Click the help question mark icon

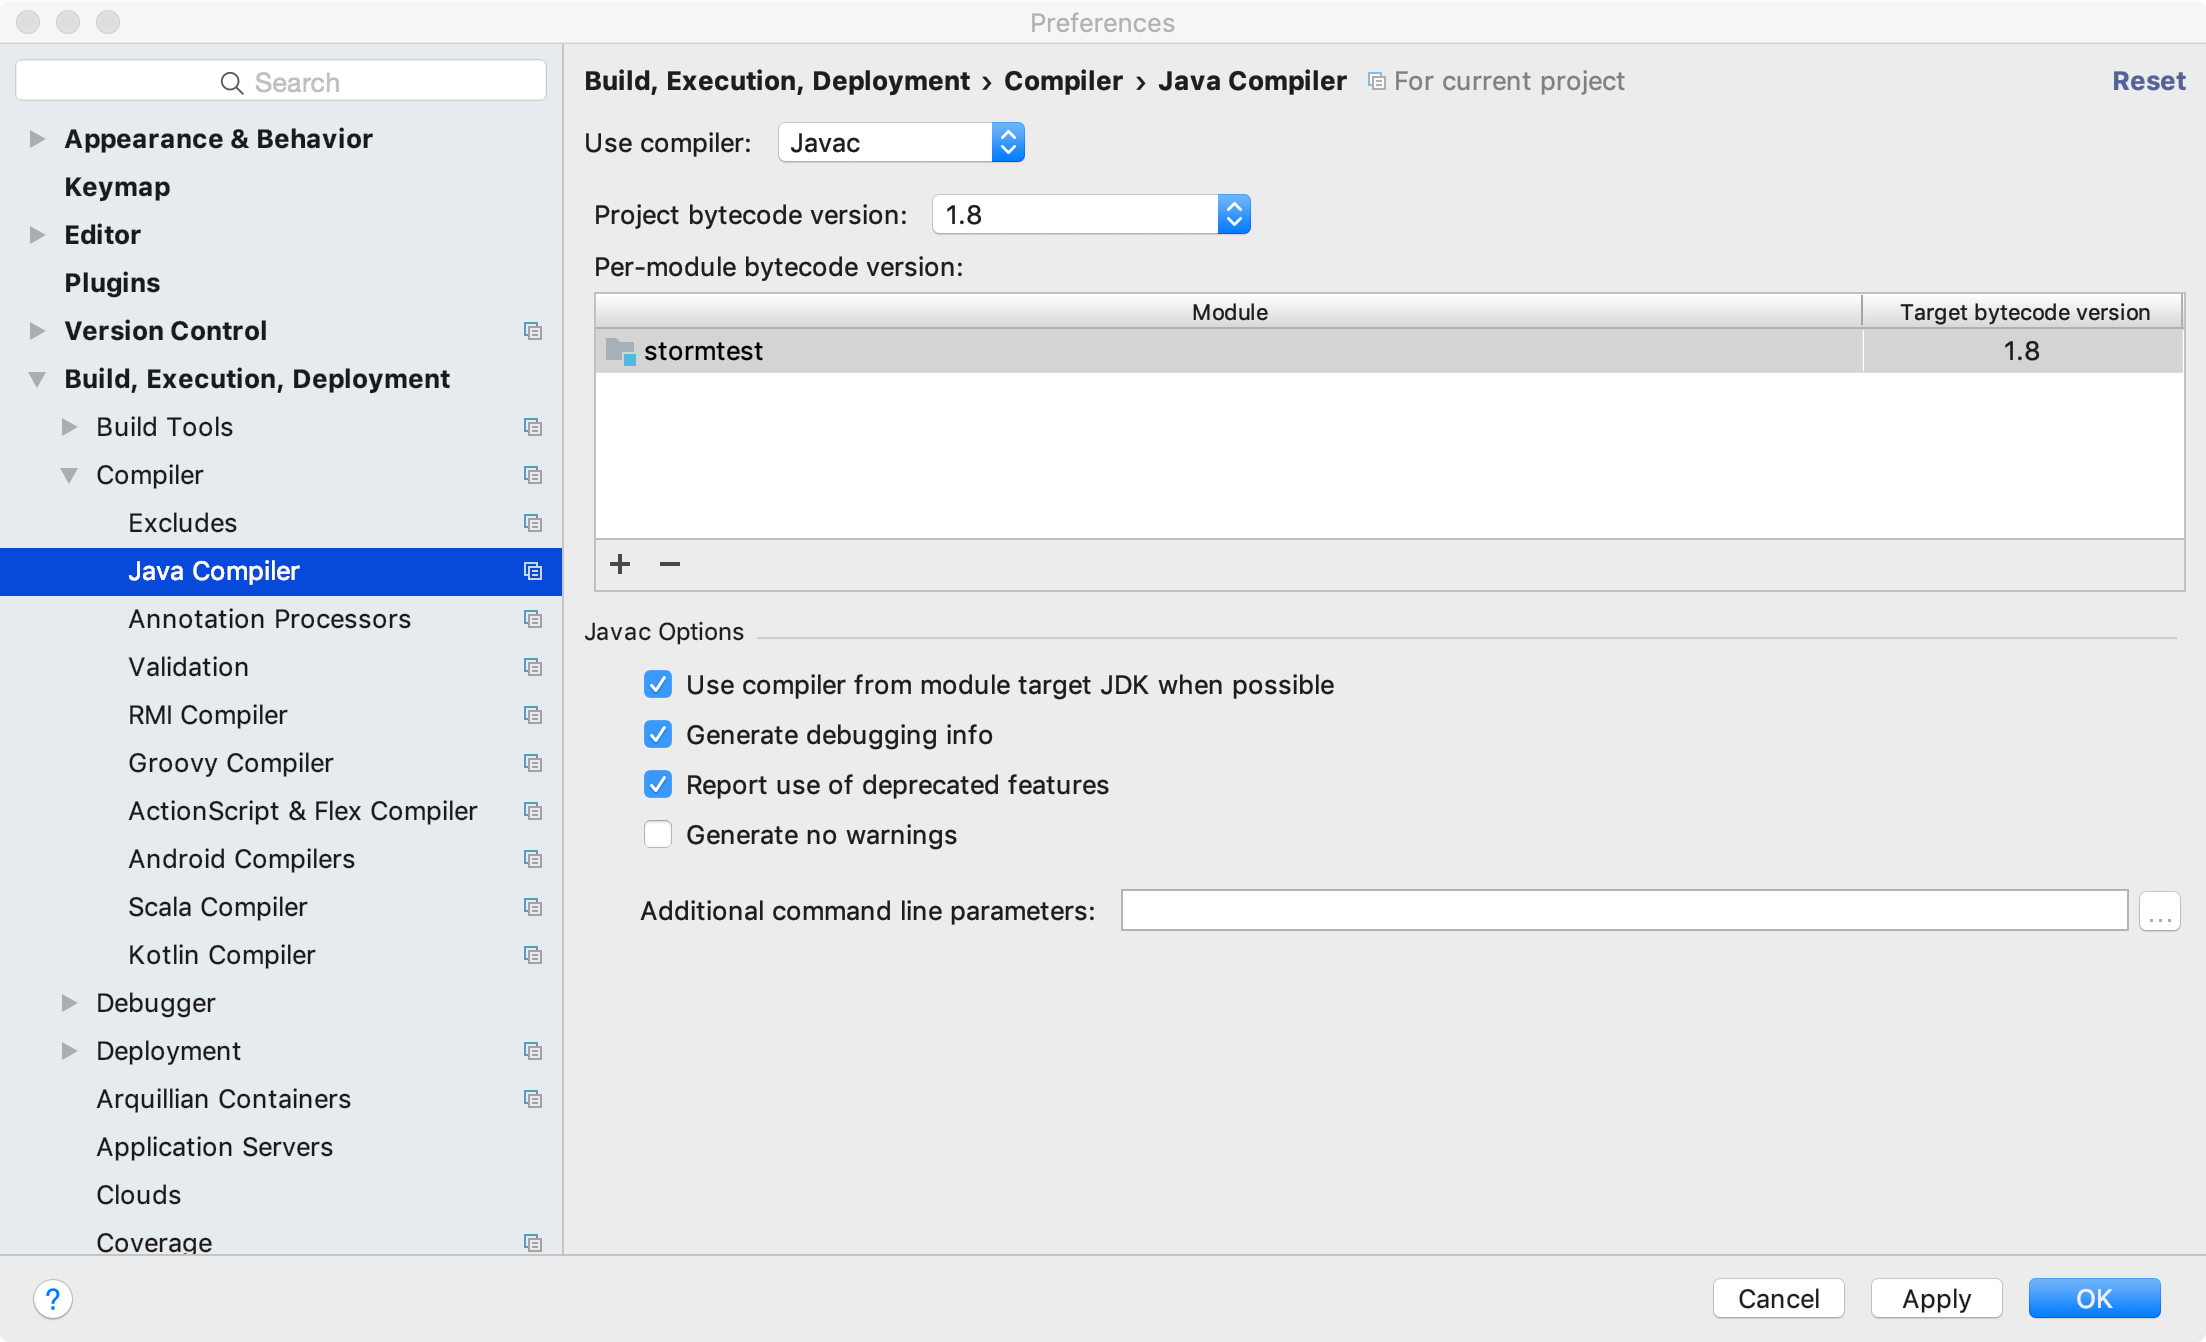pos(53,1298)
